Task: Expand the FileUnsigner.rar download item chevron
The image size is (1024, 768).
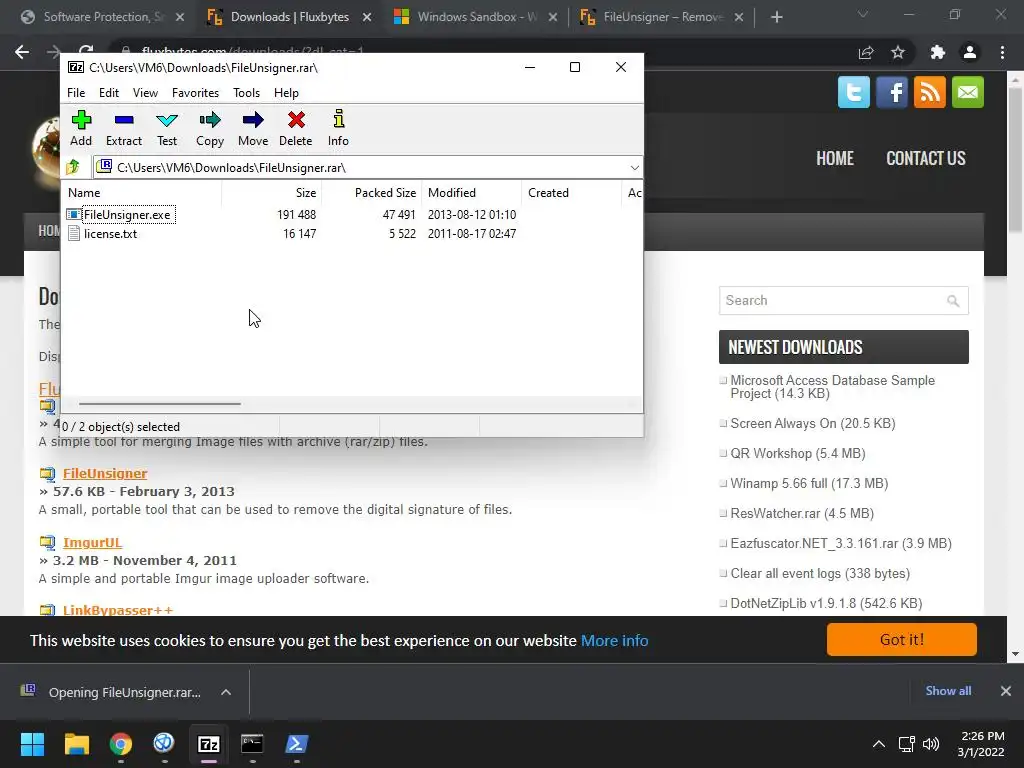Action: (225, 692)
